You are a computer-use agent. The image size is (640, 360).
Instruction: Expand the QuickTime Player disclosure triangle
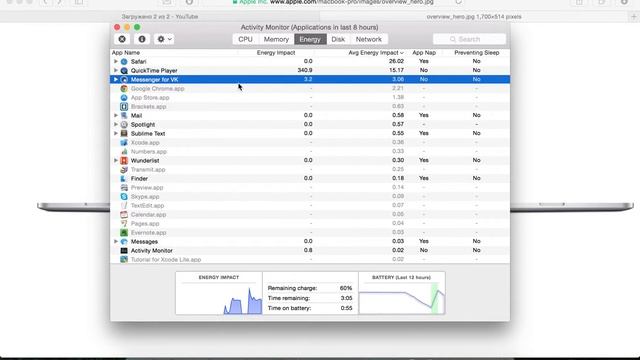tap(116, 70)
